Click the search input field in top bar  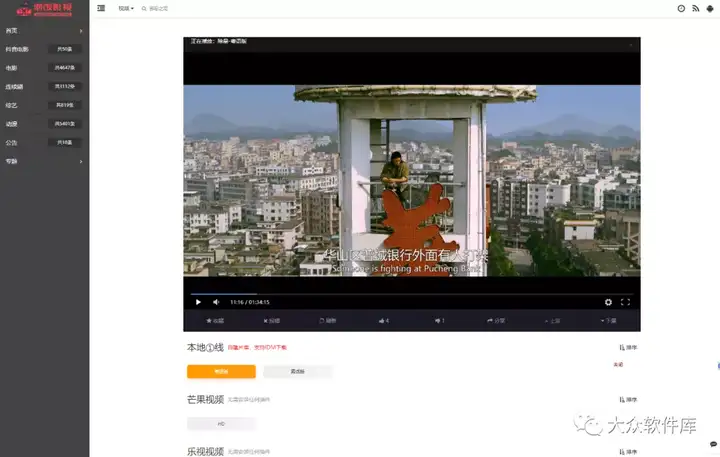click(159, 8)
